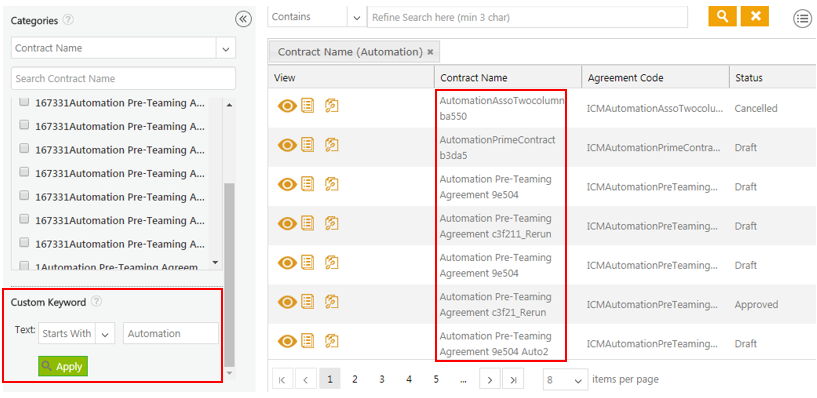The image size is (817, 398).
Task: Go to page 4
Action: [409, 379]
